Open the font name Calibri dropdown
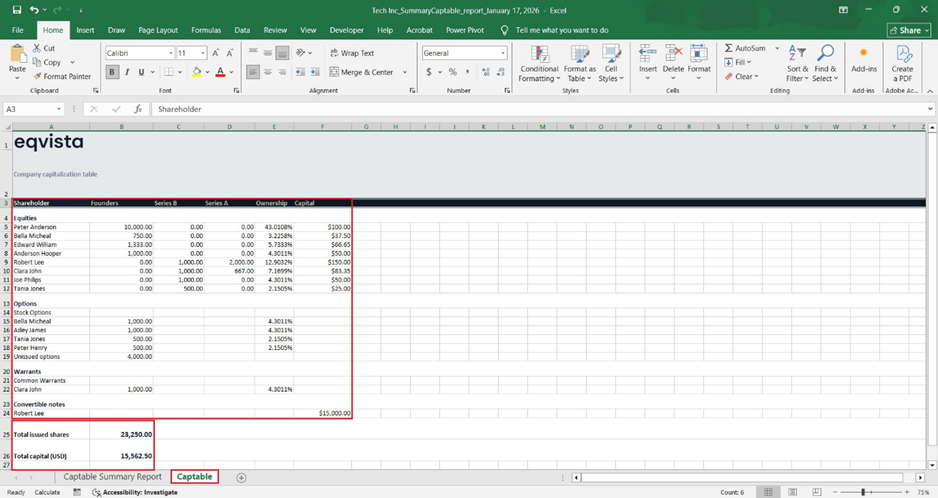 (171, 53)
